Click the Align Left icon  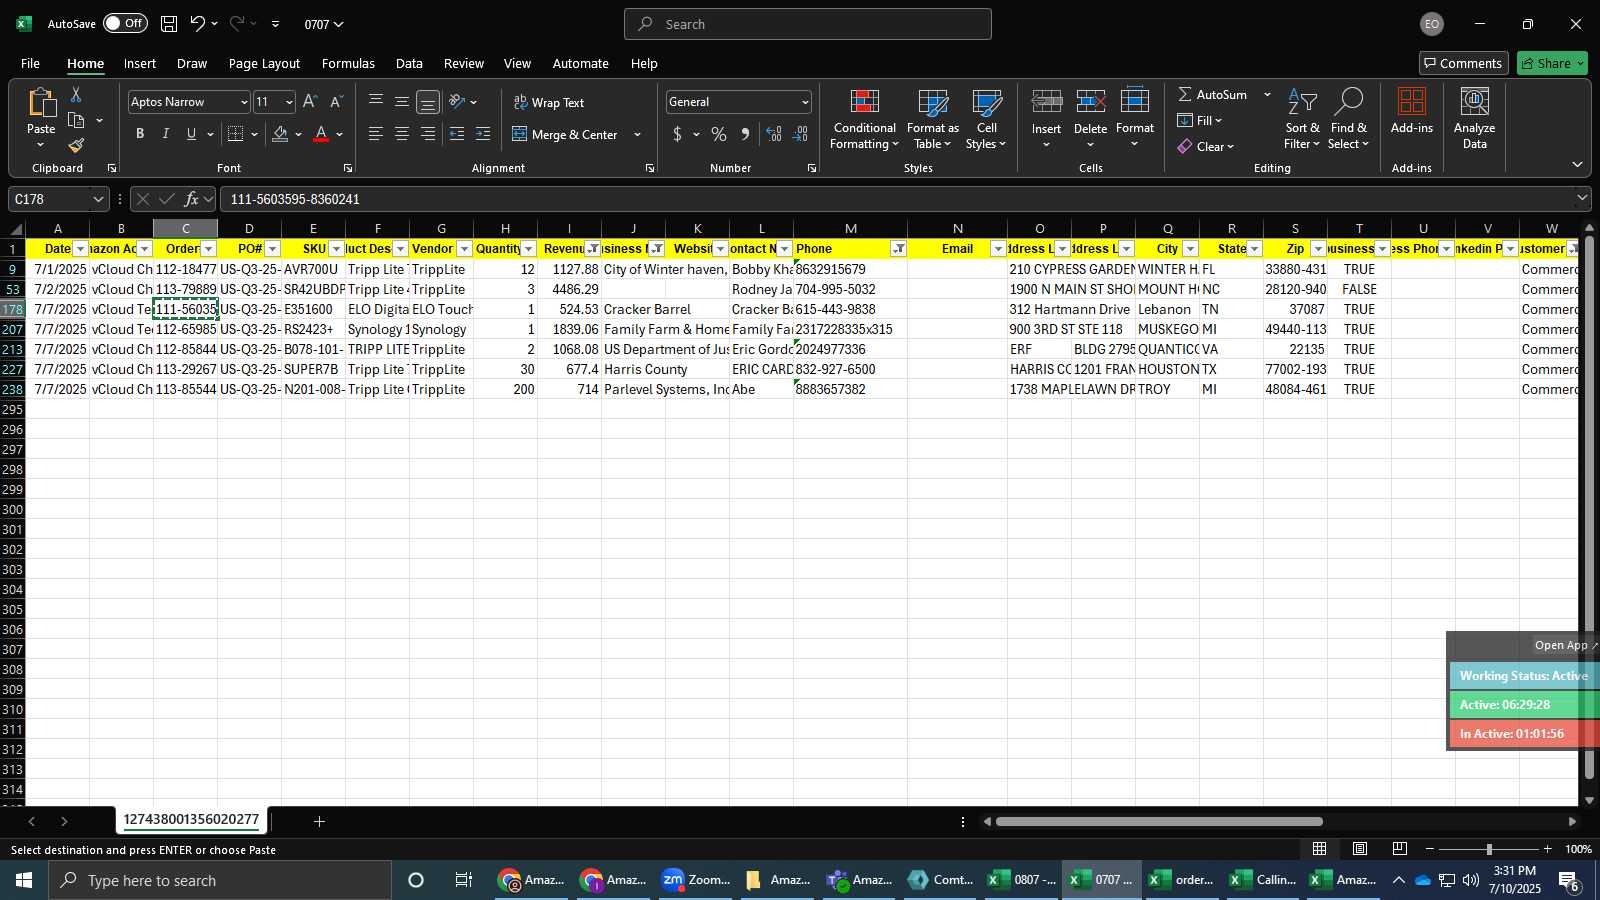click(x=376, y=134)
